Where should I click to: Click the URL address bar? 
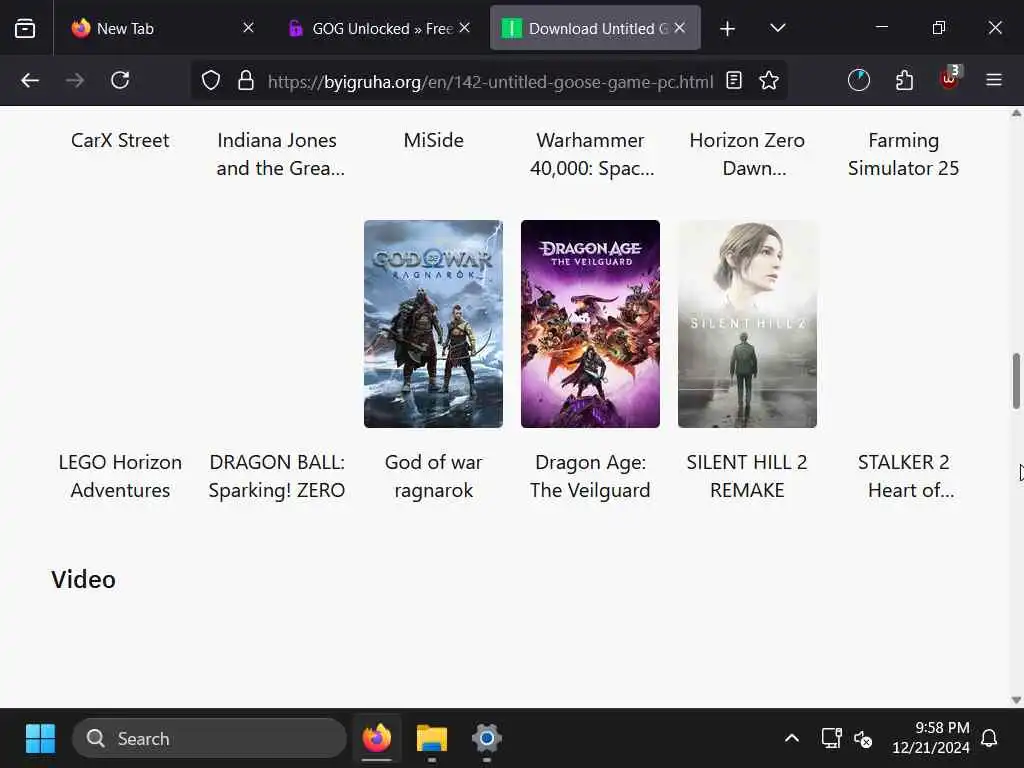(490, 82)
